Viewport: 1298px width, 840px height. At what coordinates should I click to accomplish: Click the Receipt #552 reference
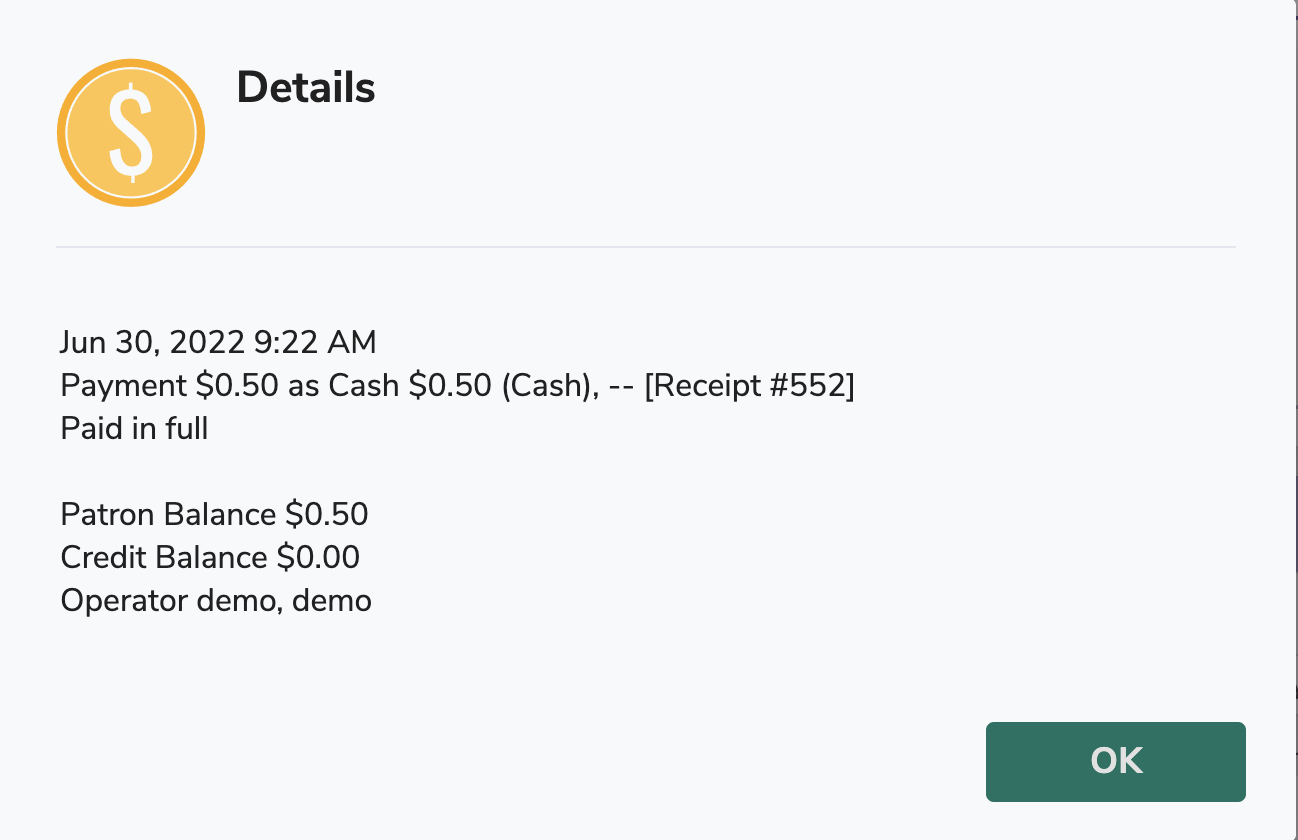click(x=749, y=386)
